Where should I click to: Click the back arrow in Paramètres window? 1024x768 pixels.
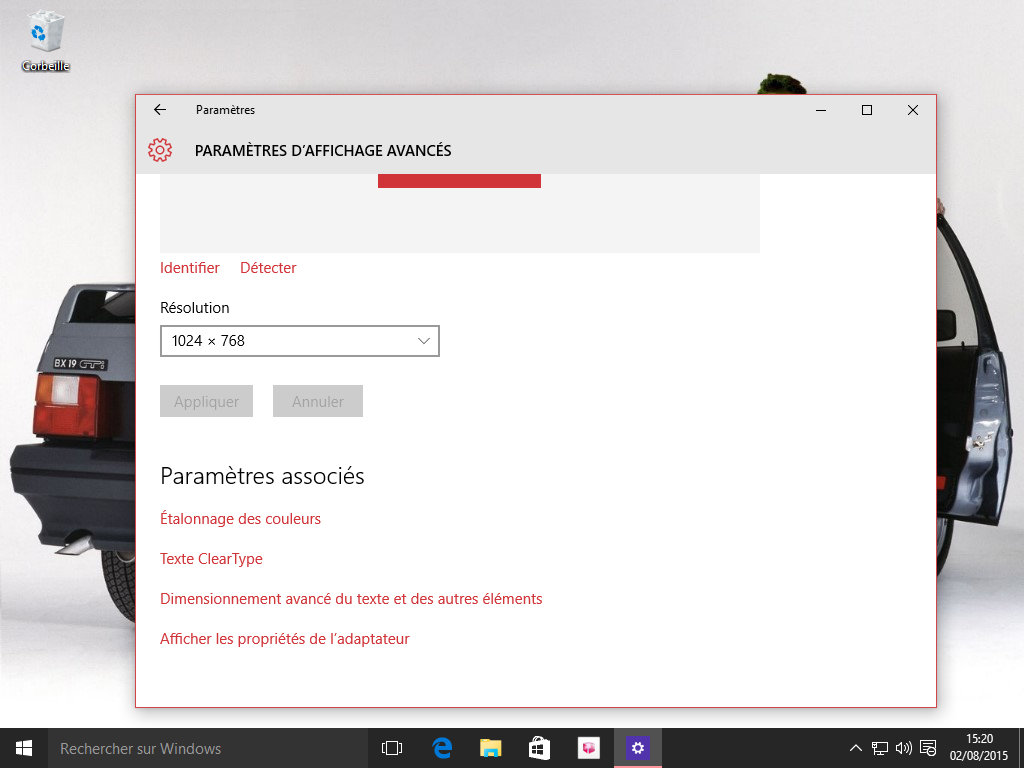click(x=160, y=110)
